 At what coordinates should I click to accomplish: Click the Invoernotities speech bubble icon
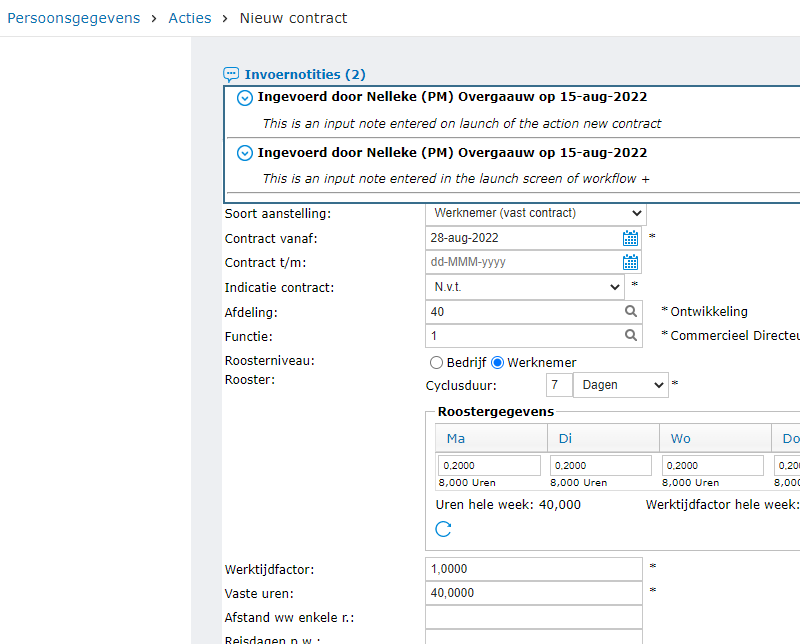pos(231,74)
